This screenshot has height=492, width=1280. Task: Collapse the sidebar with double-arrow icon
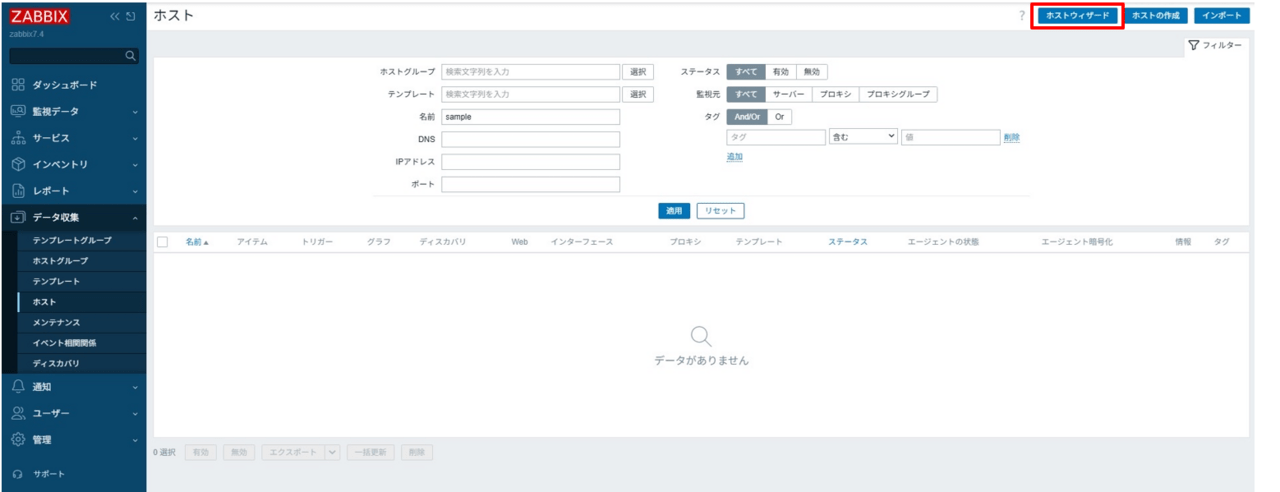pos(115,16)
